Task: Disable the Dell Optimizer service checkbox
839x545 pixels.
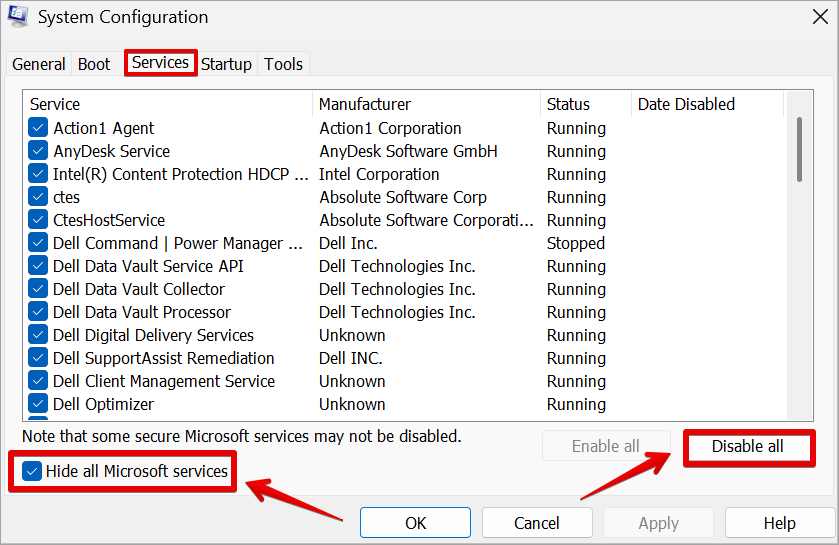Action: [x=38, y=404]
